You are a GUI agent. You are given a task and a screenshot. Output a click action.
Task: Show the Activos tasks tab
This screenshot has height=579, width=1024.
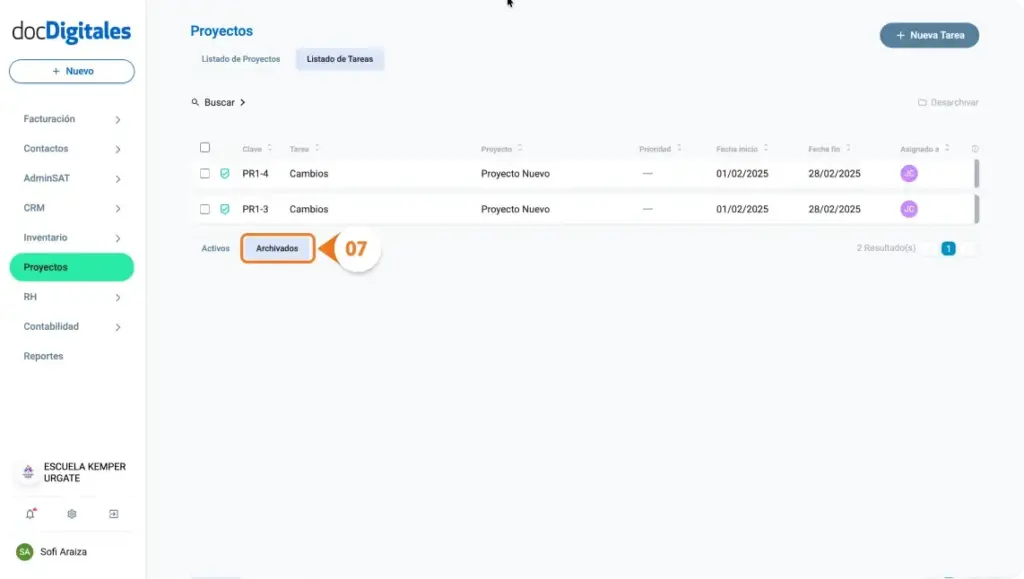(215, 248)
